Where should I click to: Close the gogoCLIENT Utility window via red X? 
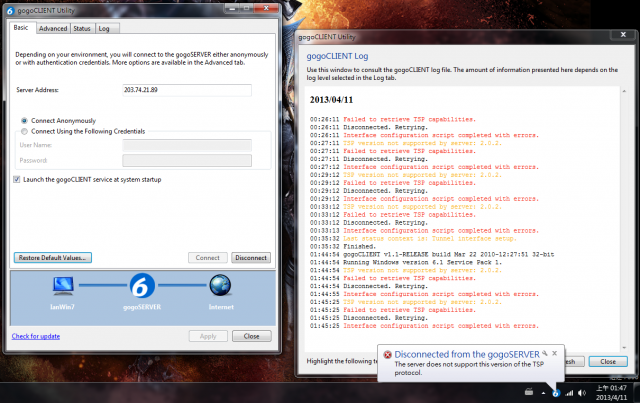[x=266, y=8]
